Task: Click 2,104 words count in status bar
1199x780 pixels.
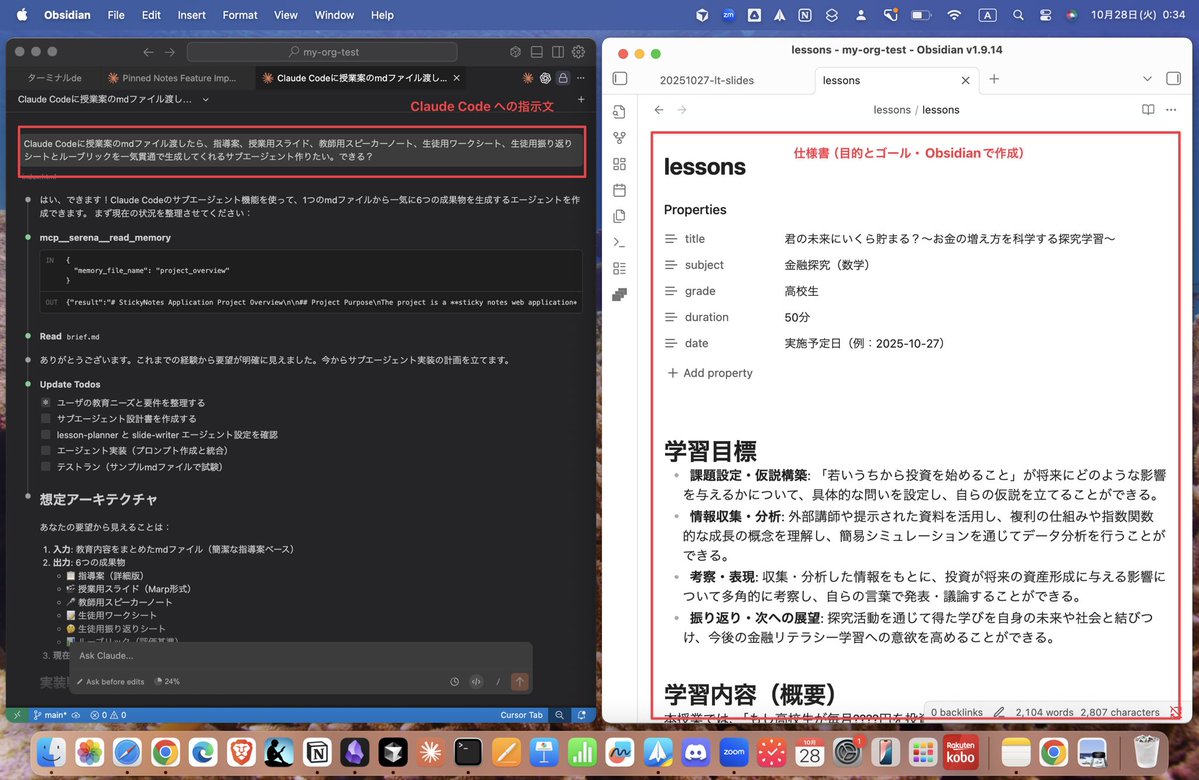Action: coord(1044,712)
